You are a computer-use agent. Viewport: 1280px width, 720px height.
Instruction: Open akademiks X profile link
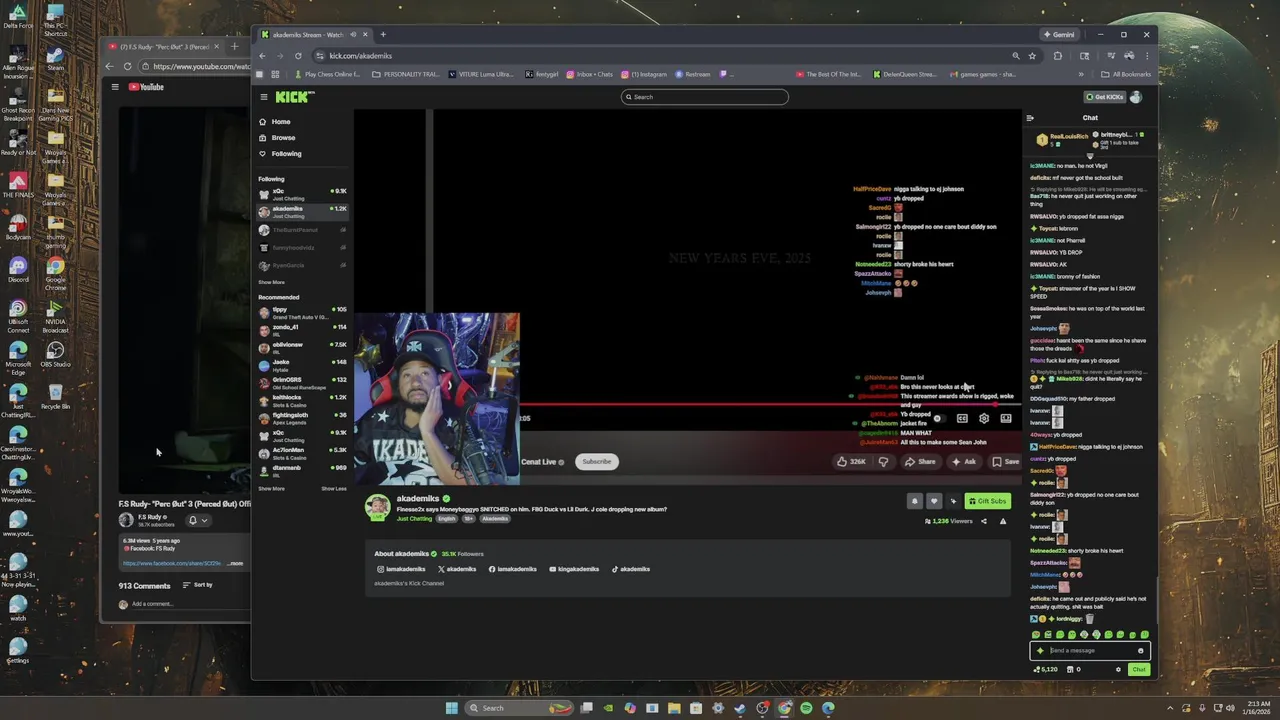(x=457, y=569)
